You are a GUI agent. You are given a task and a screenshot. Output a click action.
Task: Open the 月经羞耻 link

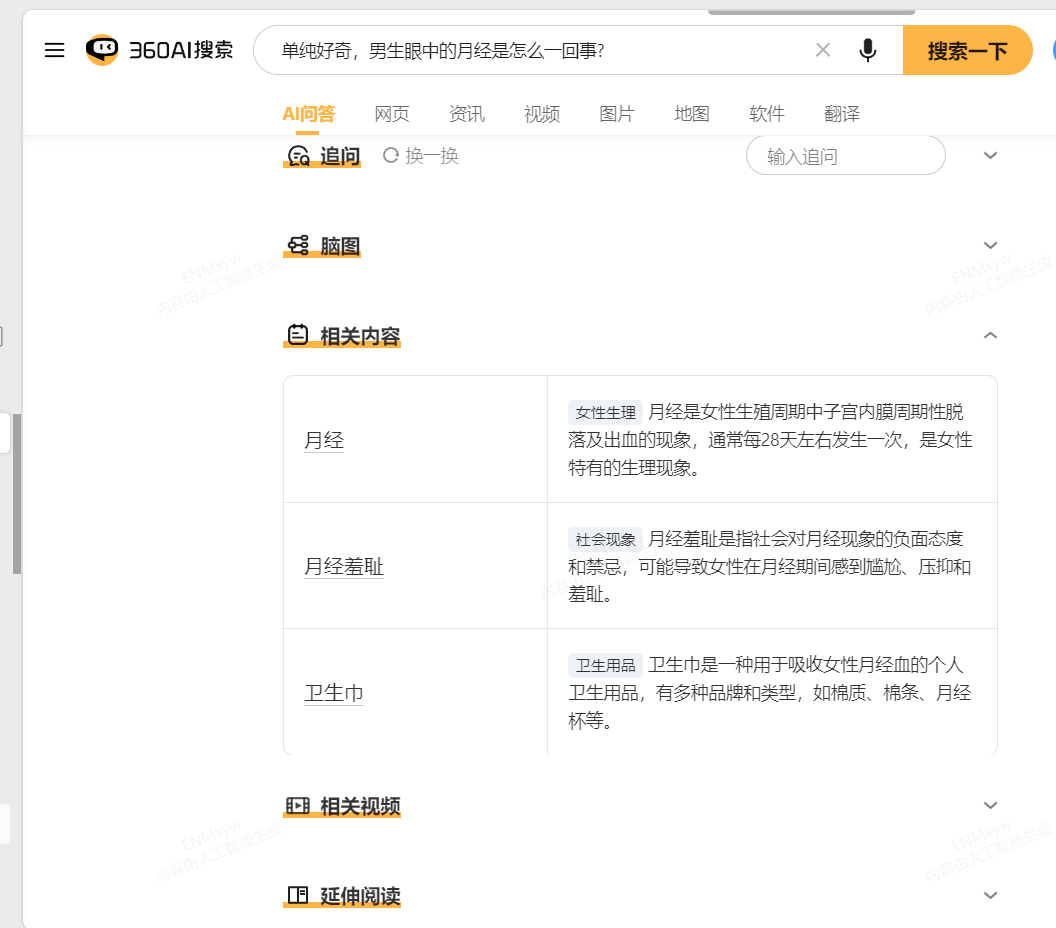click(x=344, y=566)
